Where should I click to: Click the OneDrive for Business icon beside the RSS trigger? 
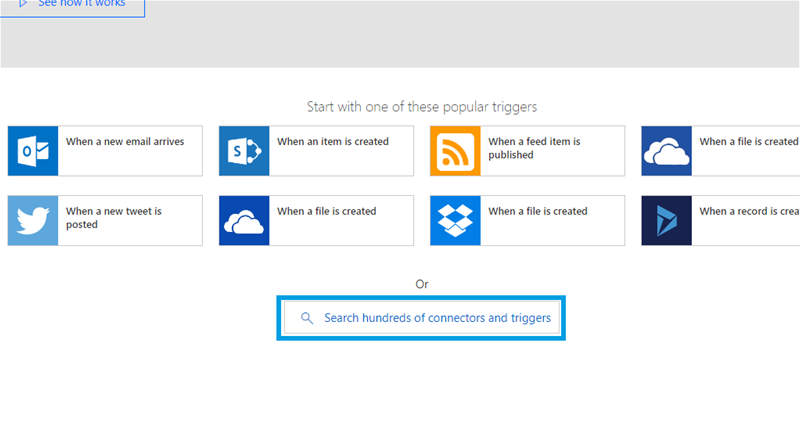(x=666, y=151)
